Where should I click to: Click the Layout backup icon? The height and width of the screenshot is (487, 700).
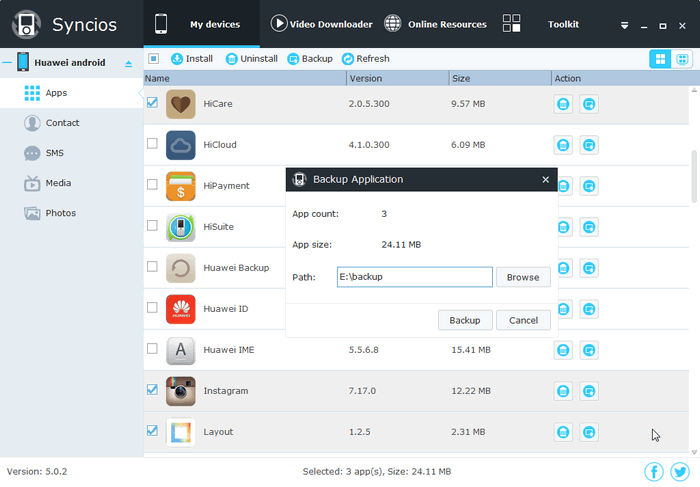coord(589,432)
